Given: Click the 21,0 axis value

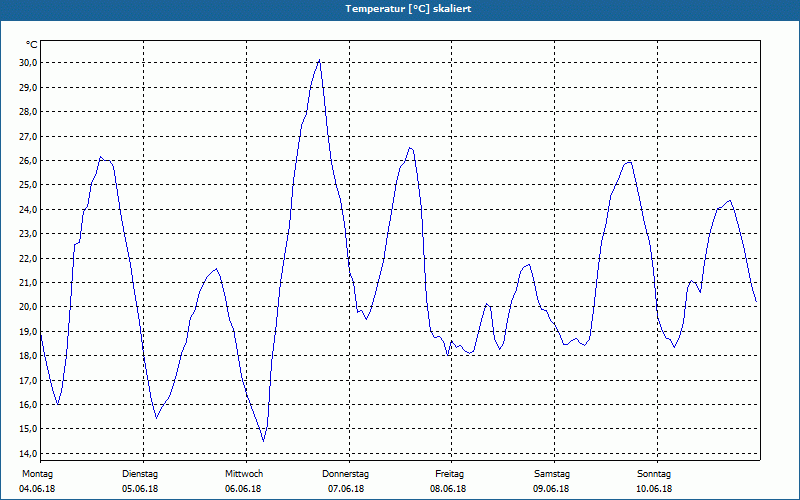Looking at the screenshot, I should click(28, 282).
